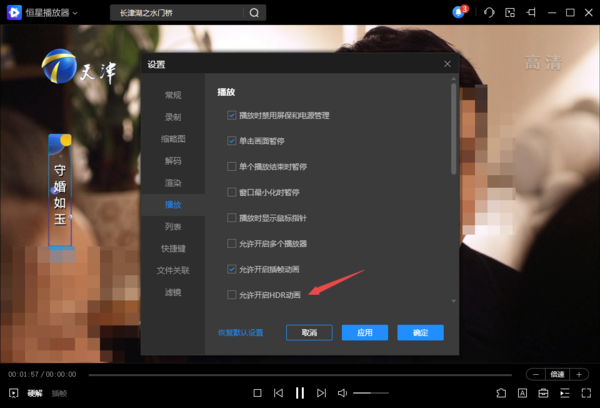Click the 恢复默认设置 link
The height and width of the screenshot is (408, 600).
pos(240,332)
